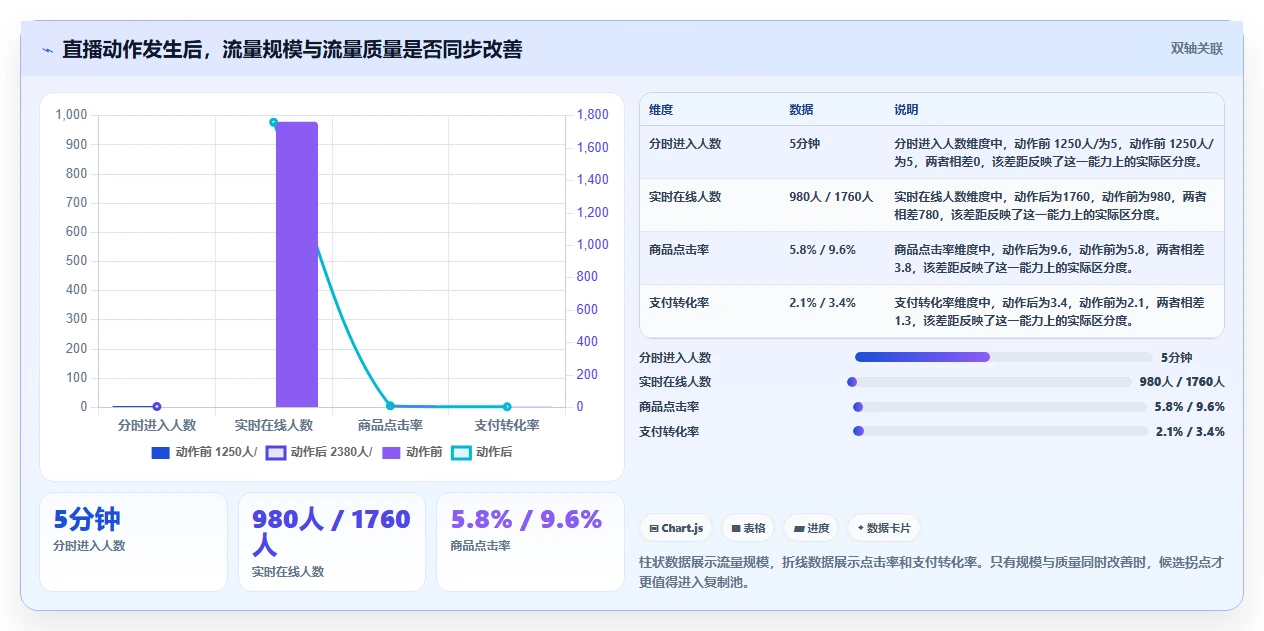Select the 数据卡片 chip
This screenshot has width=1264, height=631.
coord(884,528)
